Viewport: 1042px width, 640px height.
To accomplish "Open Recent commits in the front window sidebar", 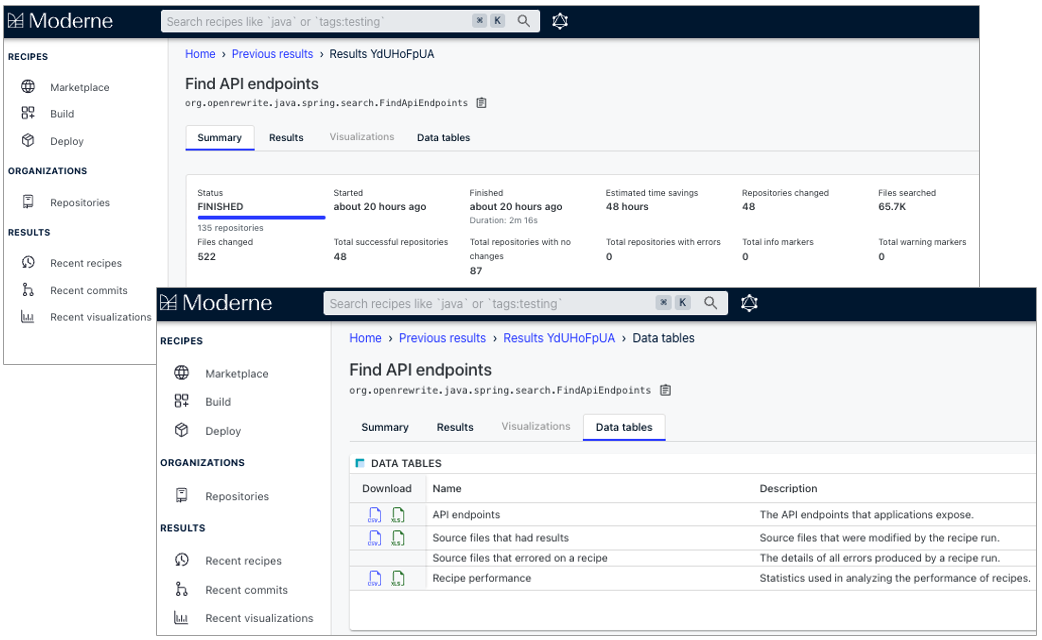I will tap(247, 589).
